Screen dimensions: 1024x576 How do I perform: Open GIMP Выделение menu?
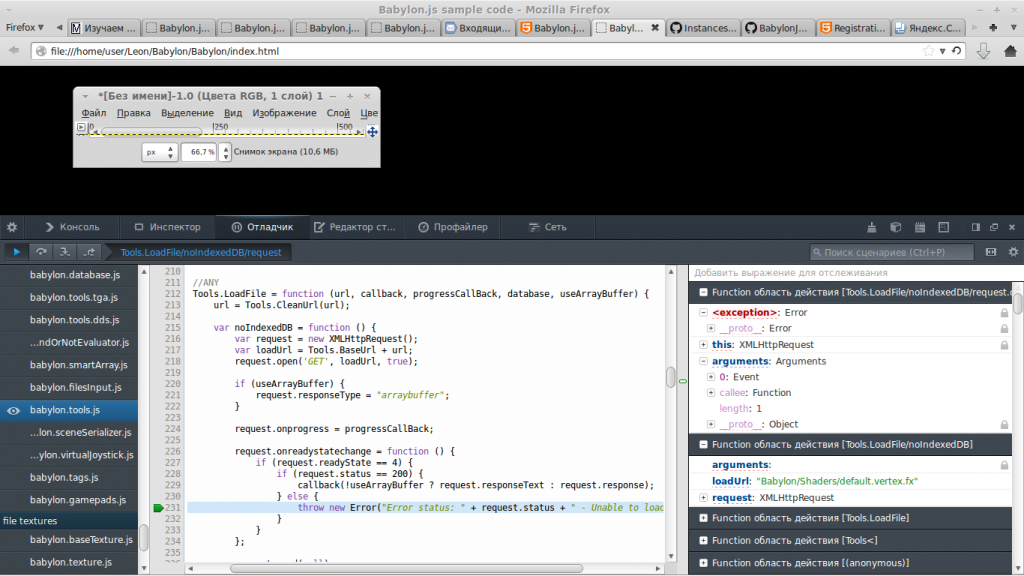[187, 113]
